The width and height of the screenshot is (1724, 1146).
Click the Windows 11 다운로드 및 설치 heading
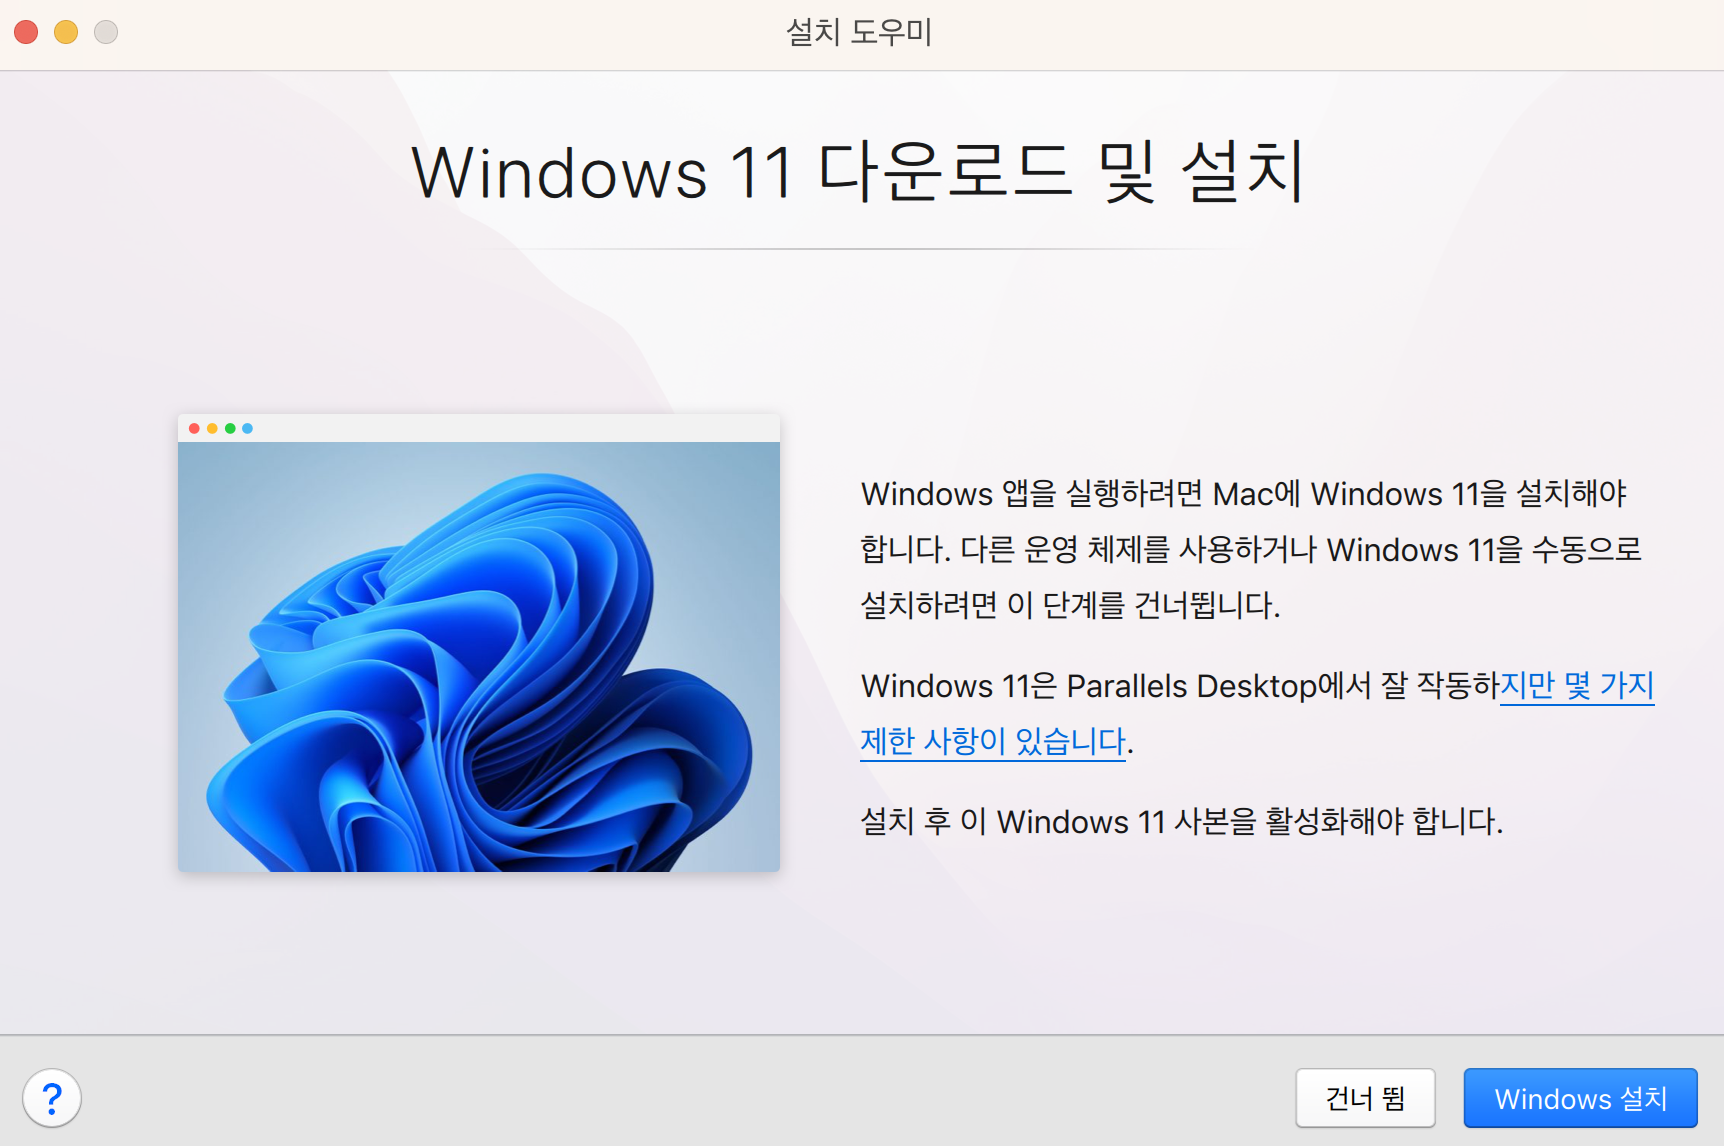pos(859,172)
